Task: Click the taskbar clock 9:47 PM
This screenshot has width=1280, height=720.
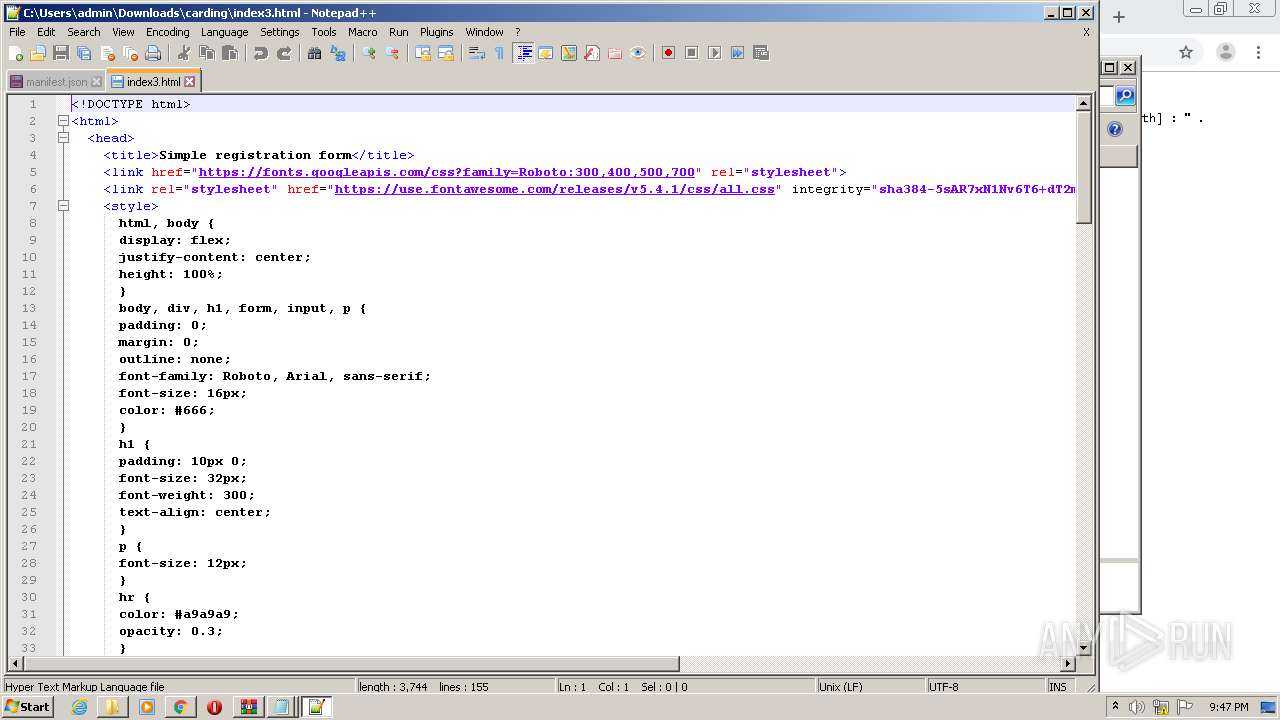Action: (x=1228, y=707)
